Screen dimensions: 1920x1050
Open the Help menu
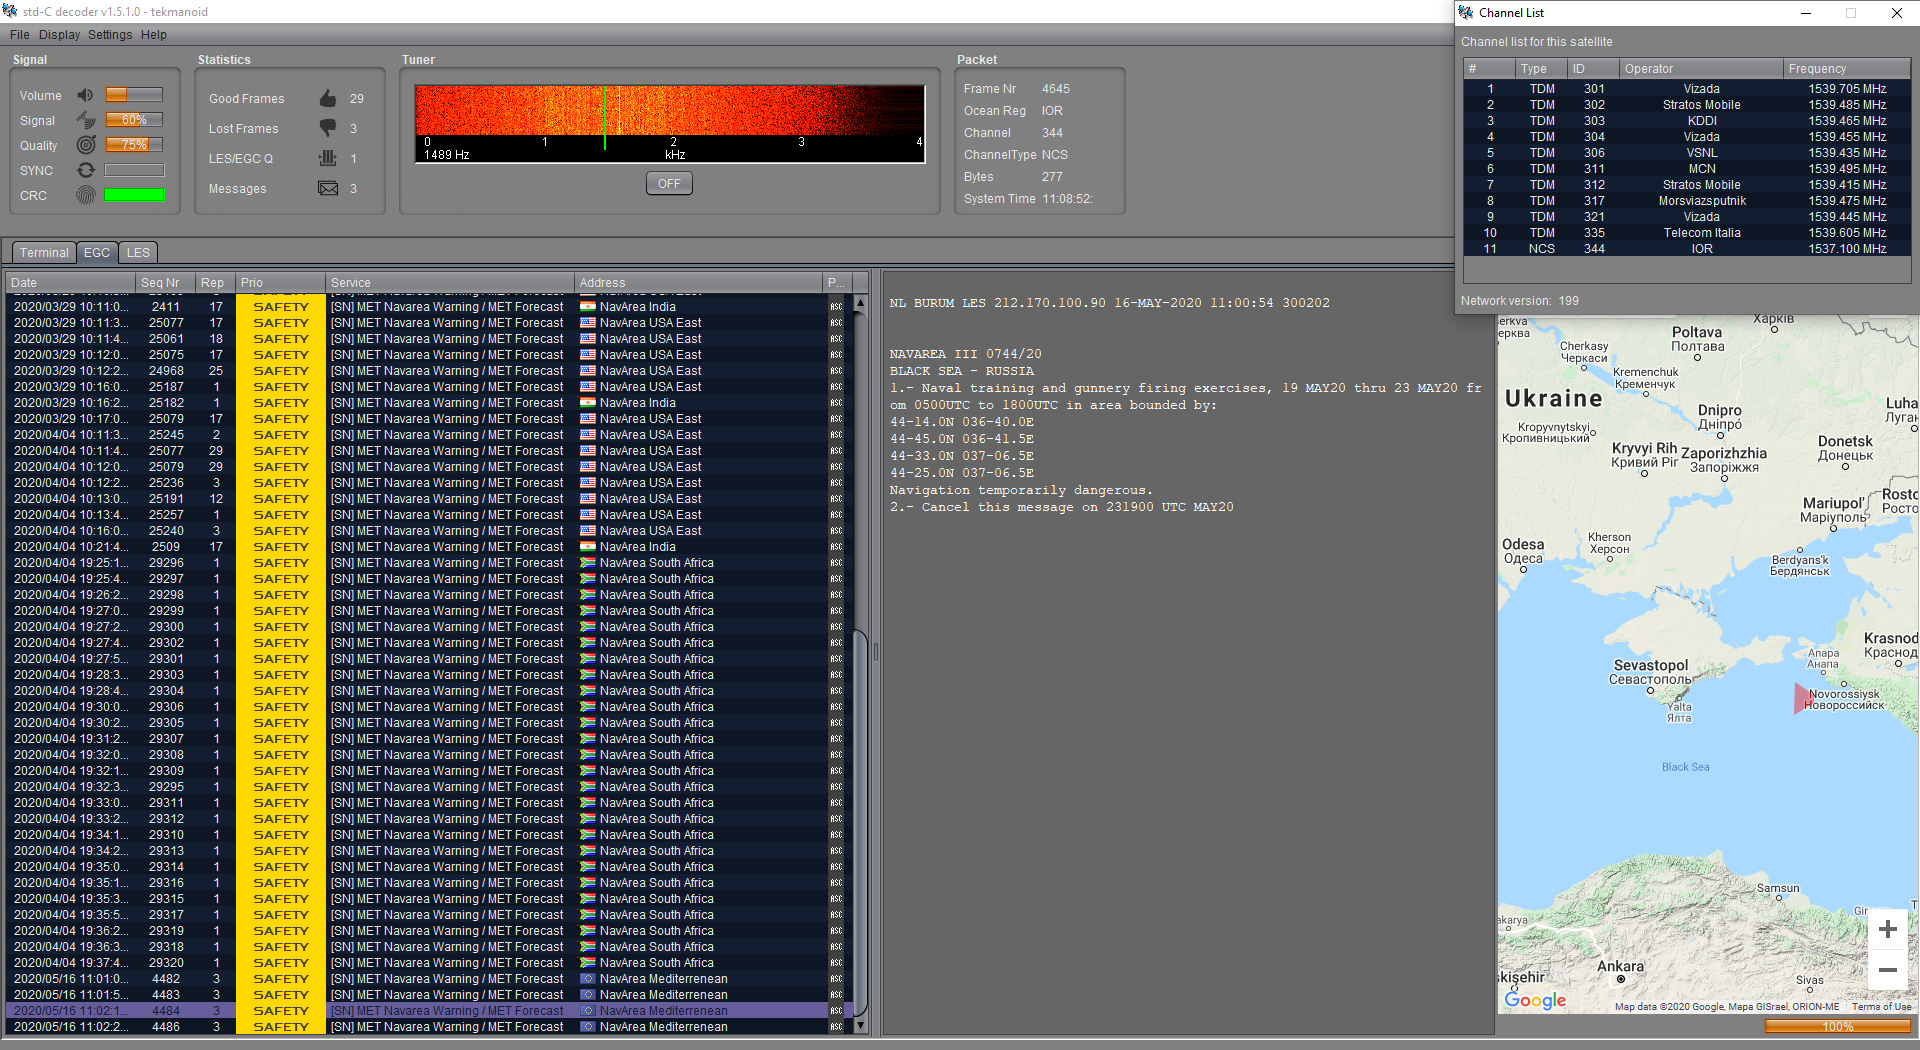coord(153,34)
